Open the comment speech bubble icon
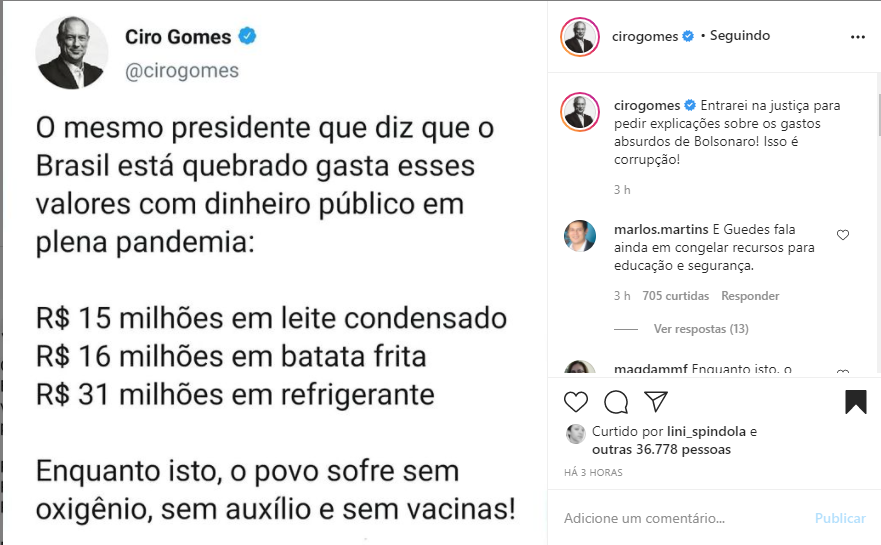The width and height of the screenshot is (881, 545). tap(616, 402)
